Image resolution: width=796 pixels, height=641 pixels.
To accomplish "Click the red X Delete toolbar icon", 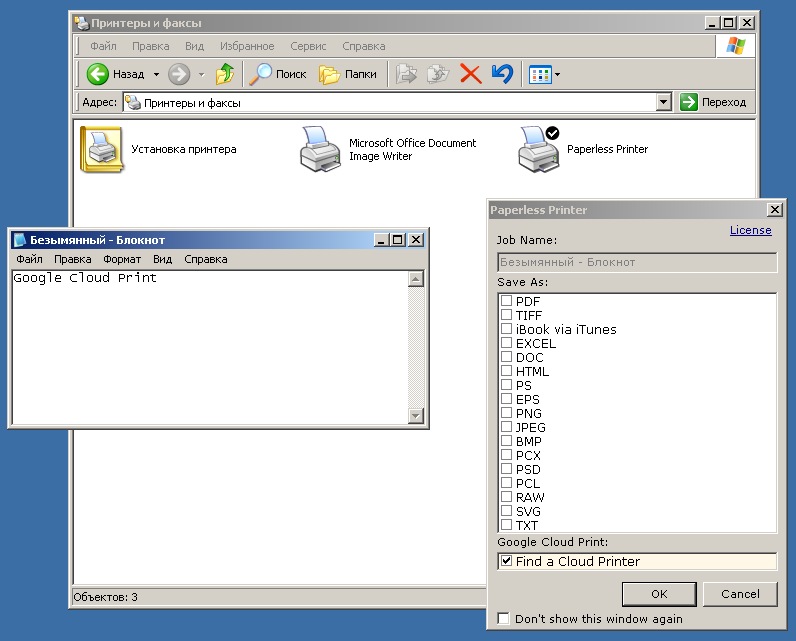I will click(471, 74).
